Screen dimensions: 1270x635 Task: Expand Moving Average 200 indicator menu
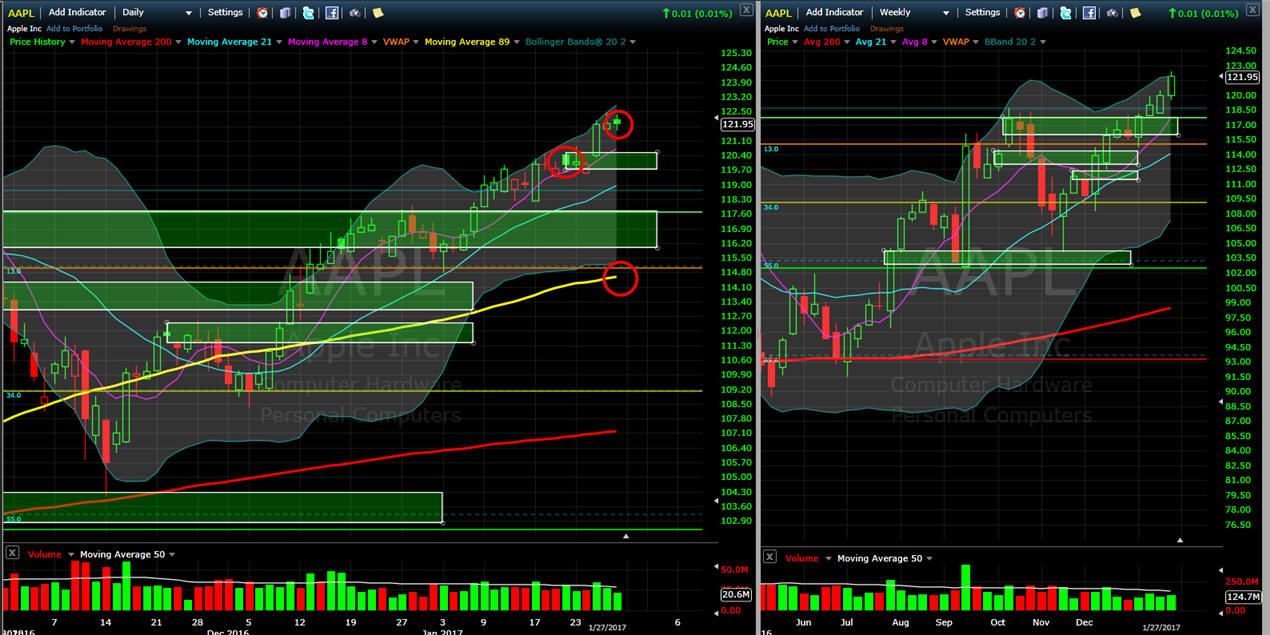point(177,42)
